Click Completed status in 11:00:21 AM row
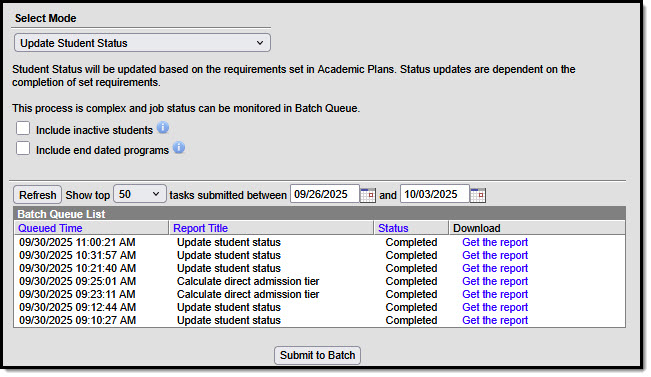This screenshot has height=377, width=651. [411, 242]
